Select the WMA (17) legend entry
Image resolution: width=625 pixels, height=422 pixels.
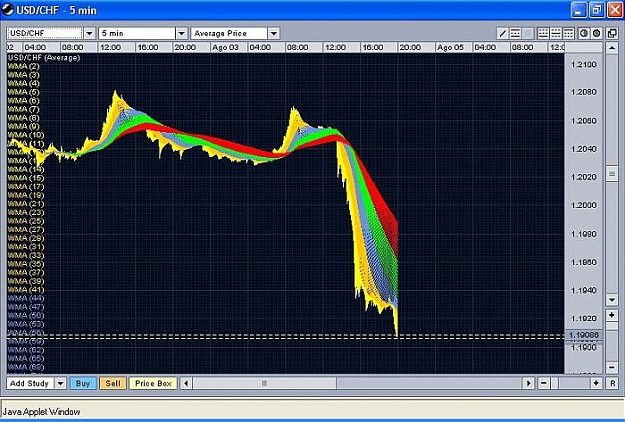[x=26, y=186]
